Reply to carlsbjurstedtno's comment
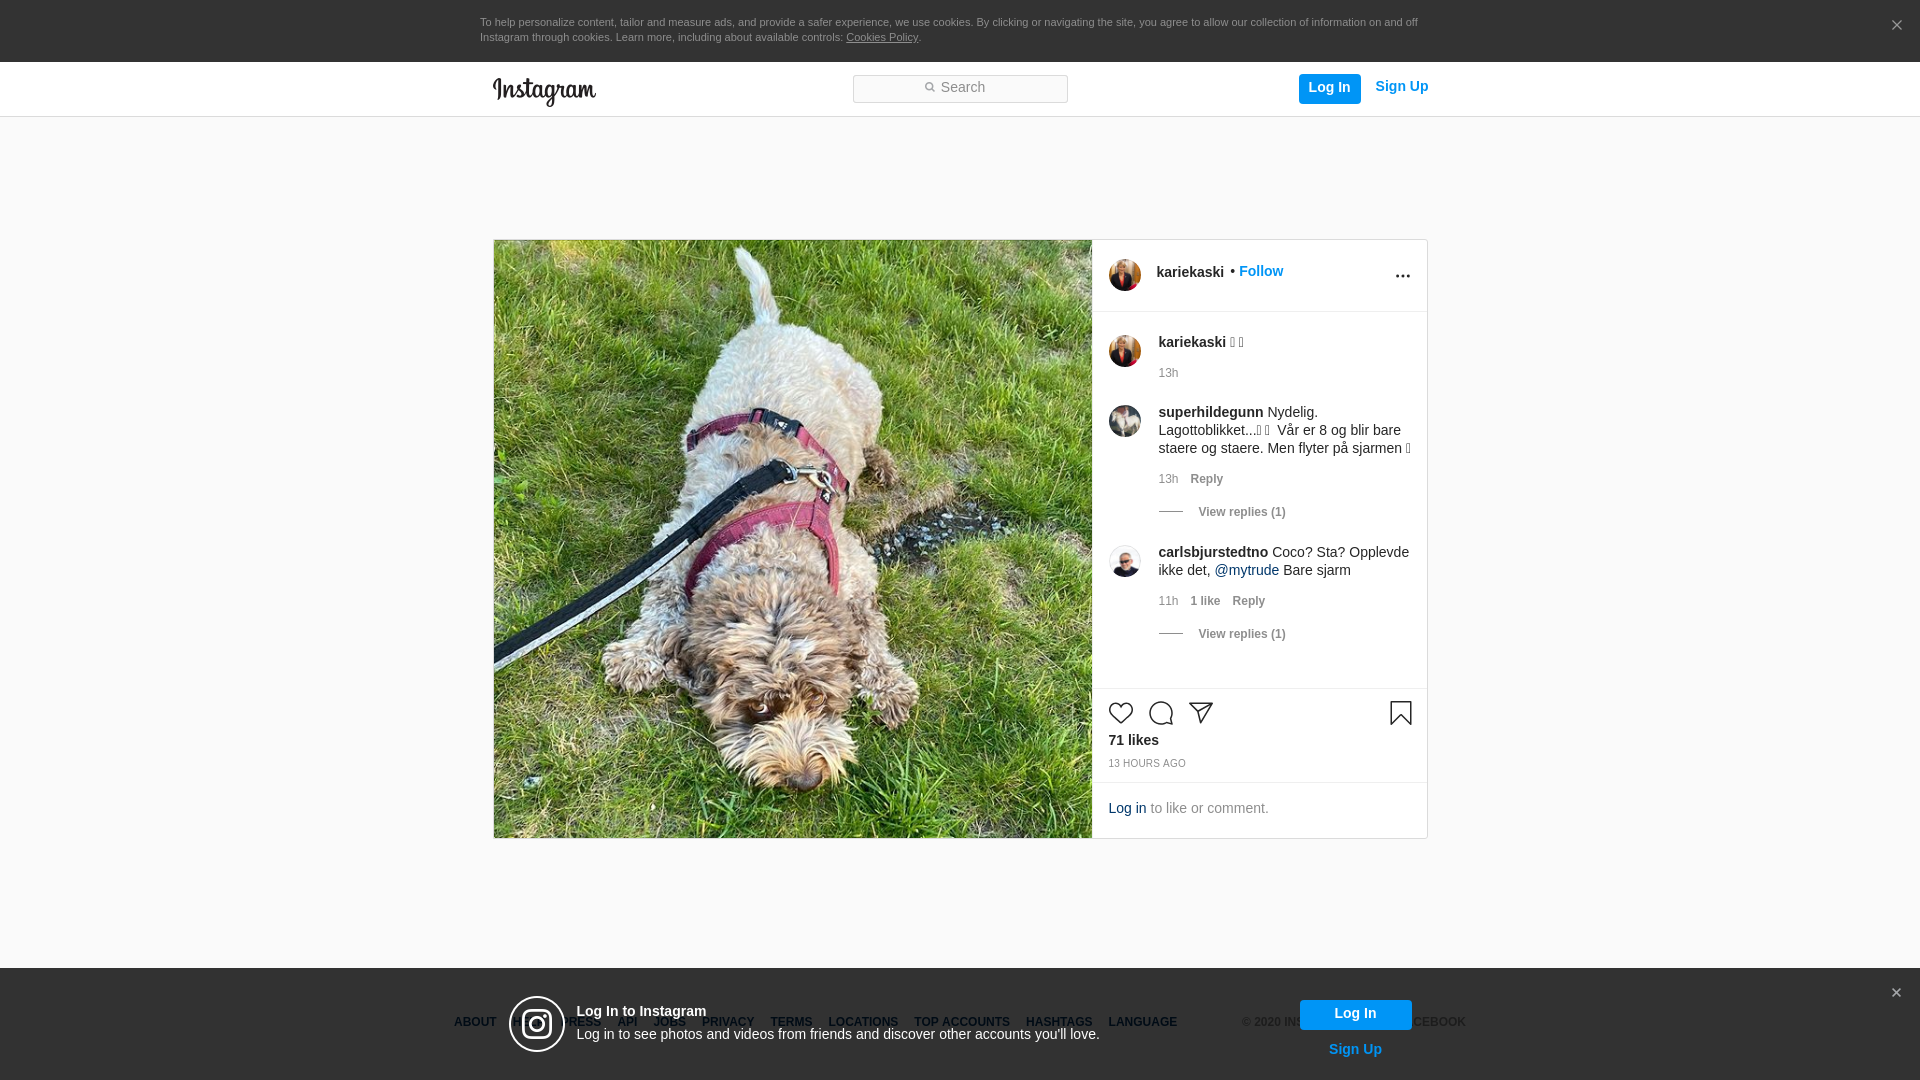Viewport: 1920px width, 1080px height. point(1248,601)
